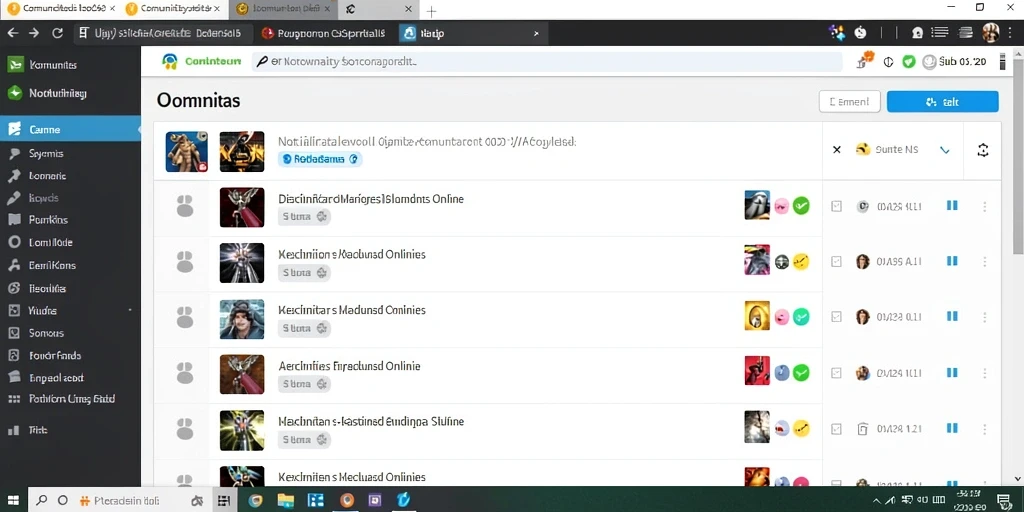Close the Sunte NS filter
Viewport: 1024px width, 512px height.
point(837,150)
